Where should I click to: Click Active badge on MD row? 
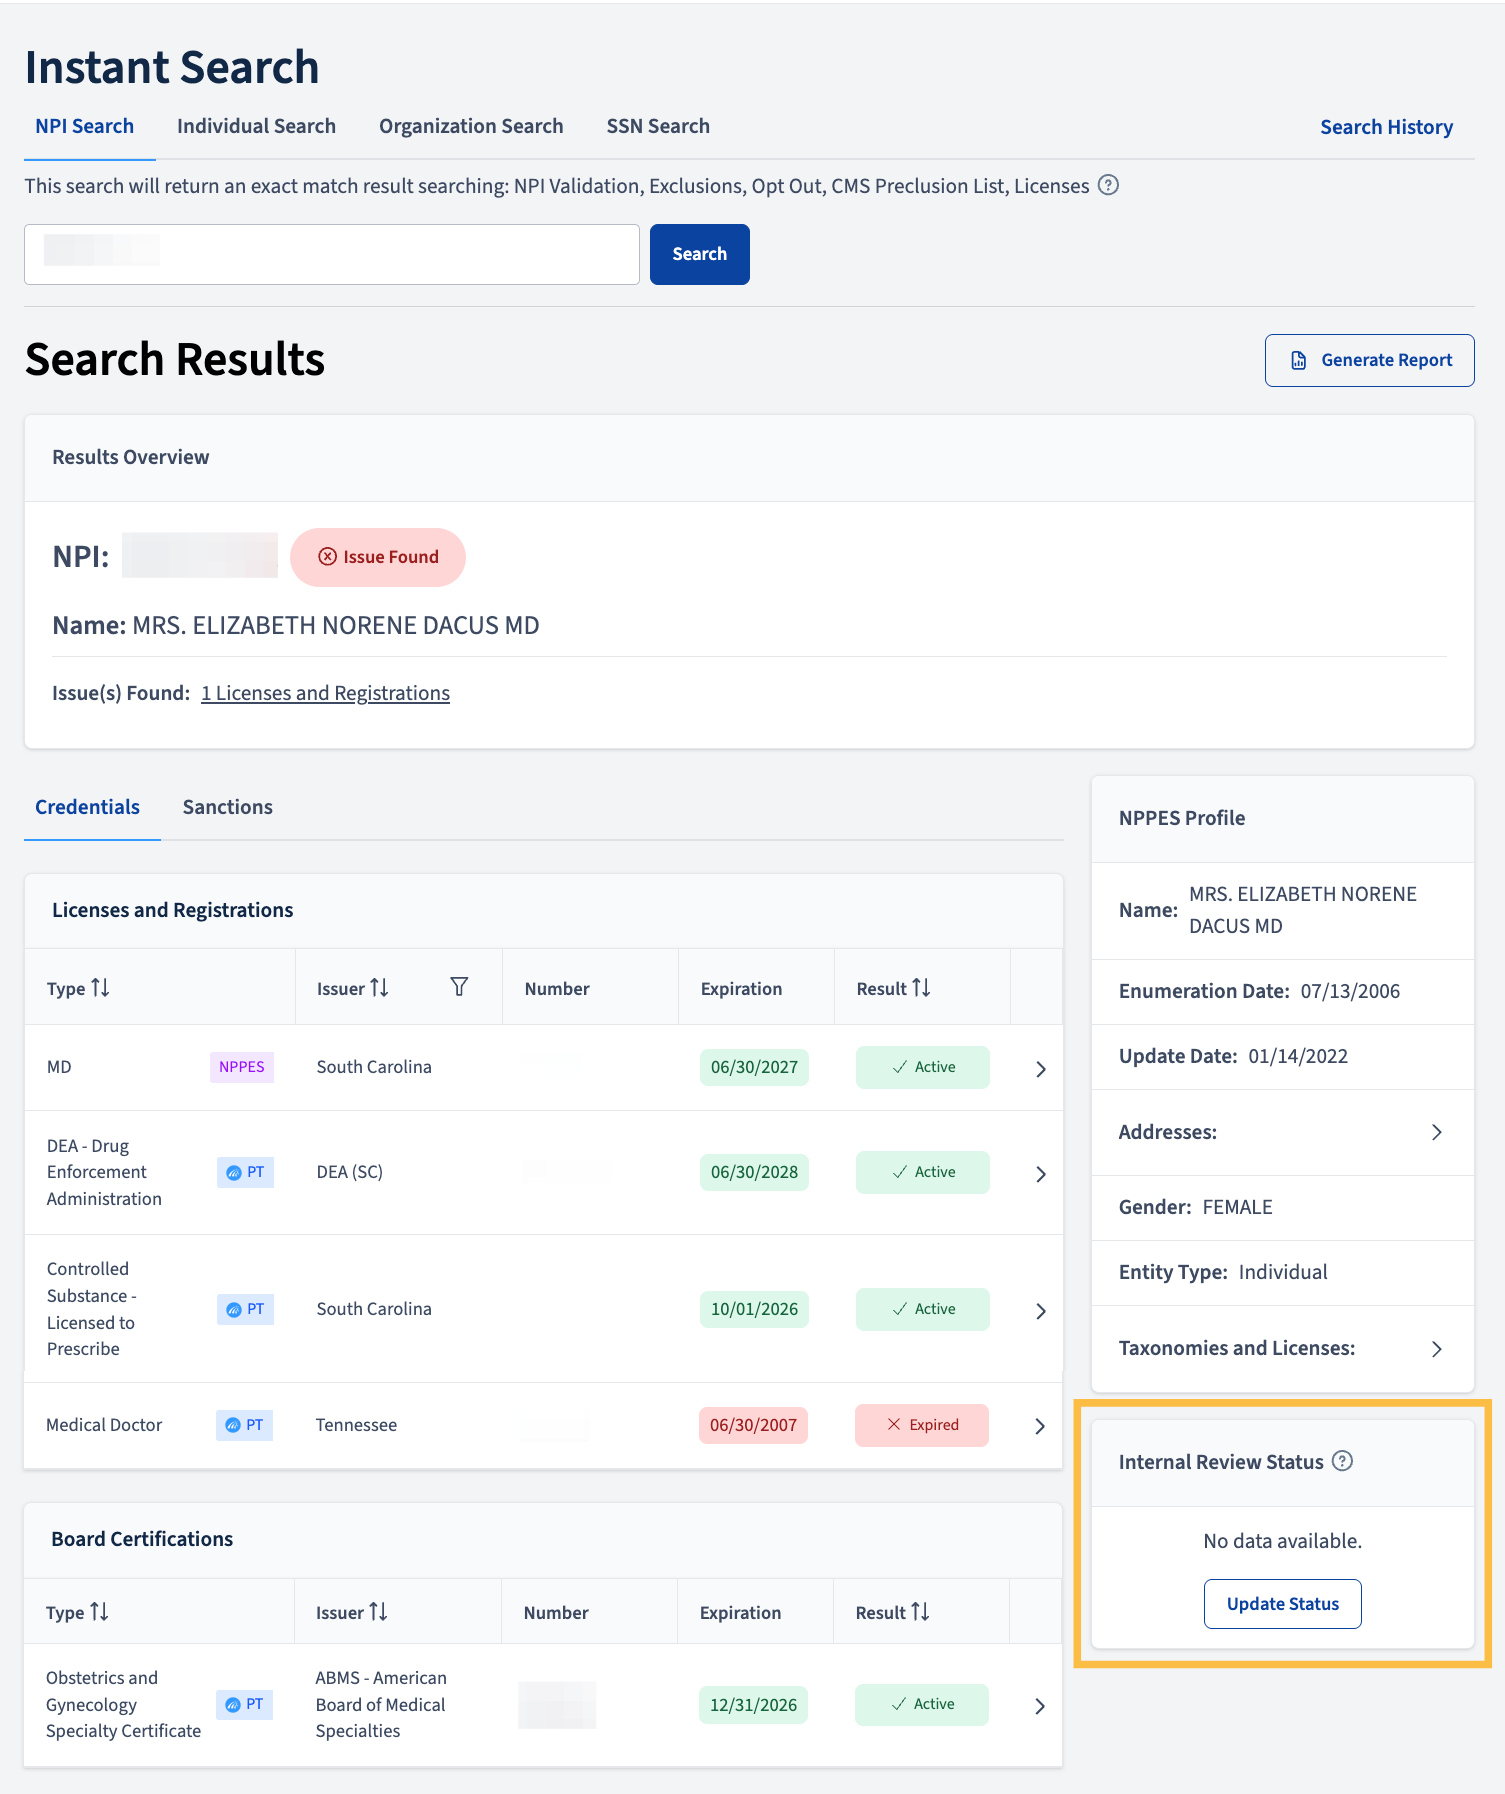coord(923,1067)
